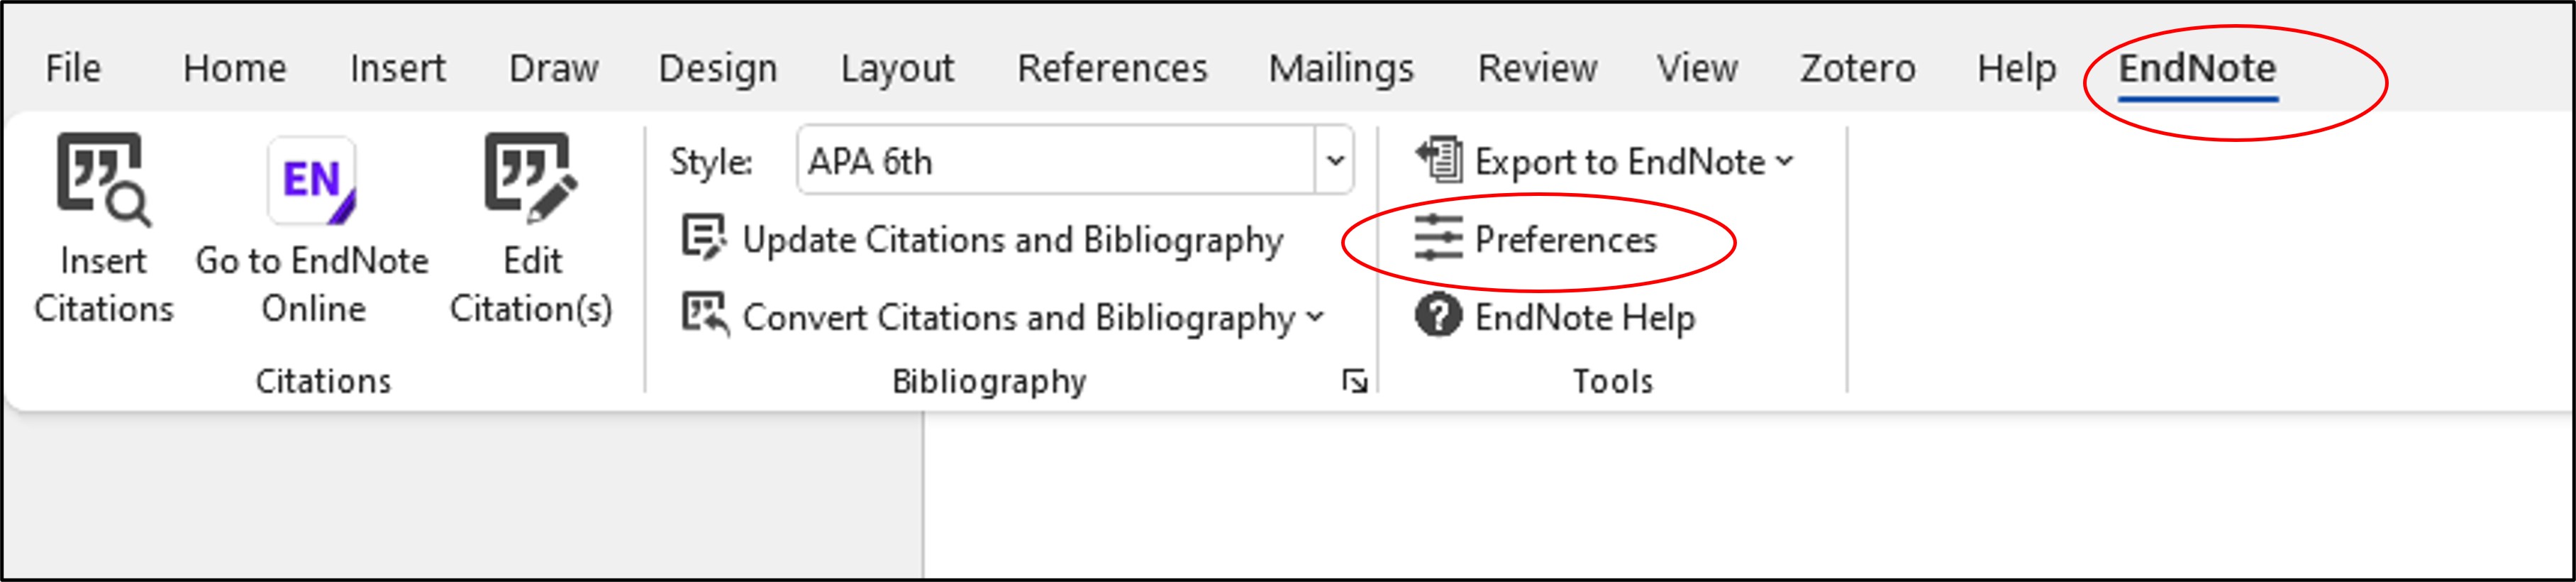Open the Bibliography dialog launcher
The image size is (2576, 582).
pyautogui.click(x=1355, y=380)
